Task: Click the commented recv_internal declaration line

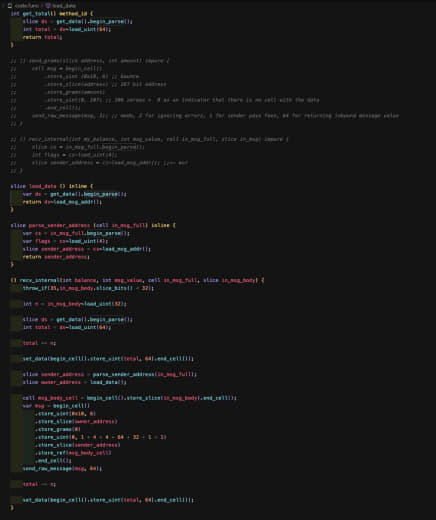Action: [x=149, y=139]
